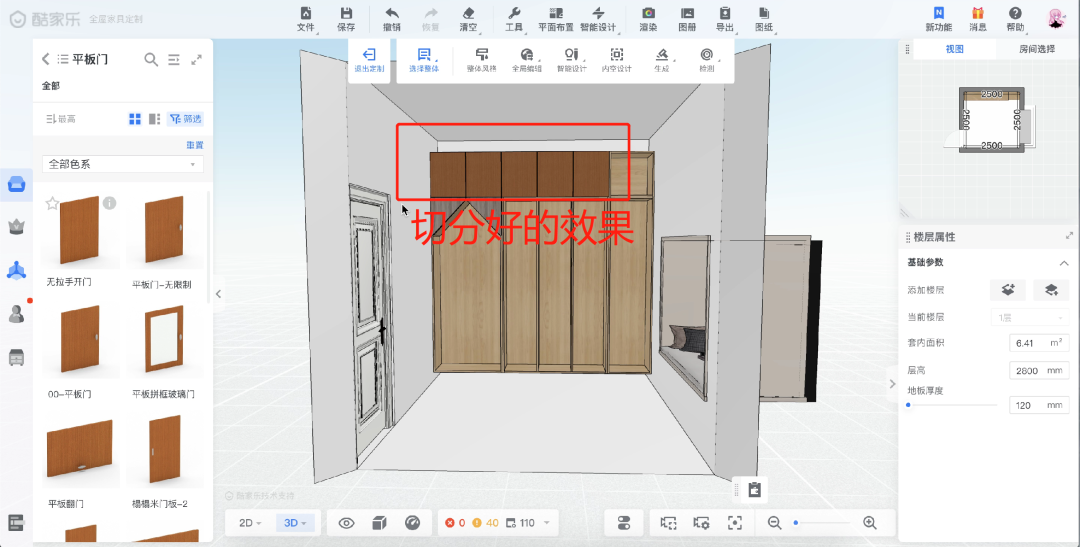
Task: Click the 重置 reset link
Action: tap(195, 145)
